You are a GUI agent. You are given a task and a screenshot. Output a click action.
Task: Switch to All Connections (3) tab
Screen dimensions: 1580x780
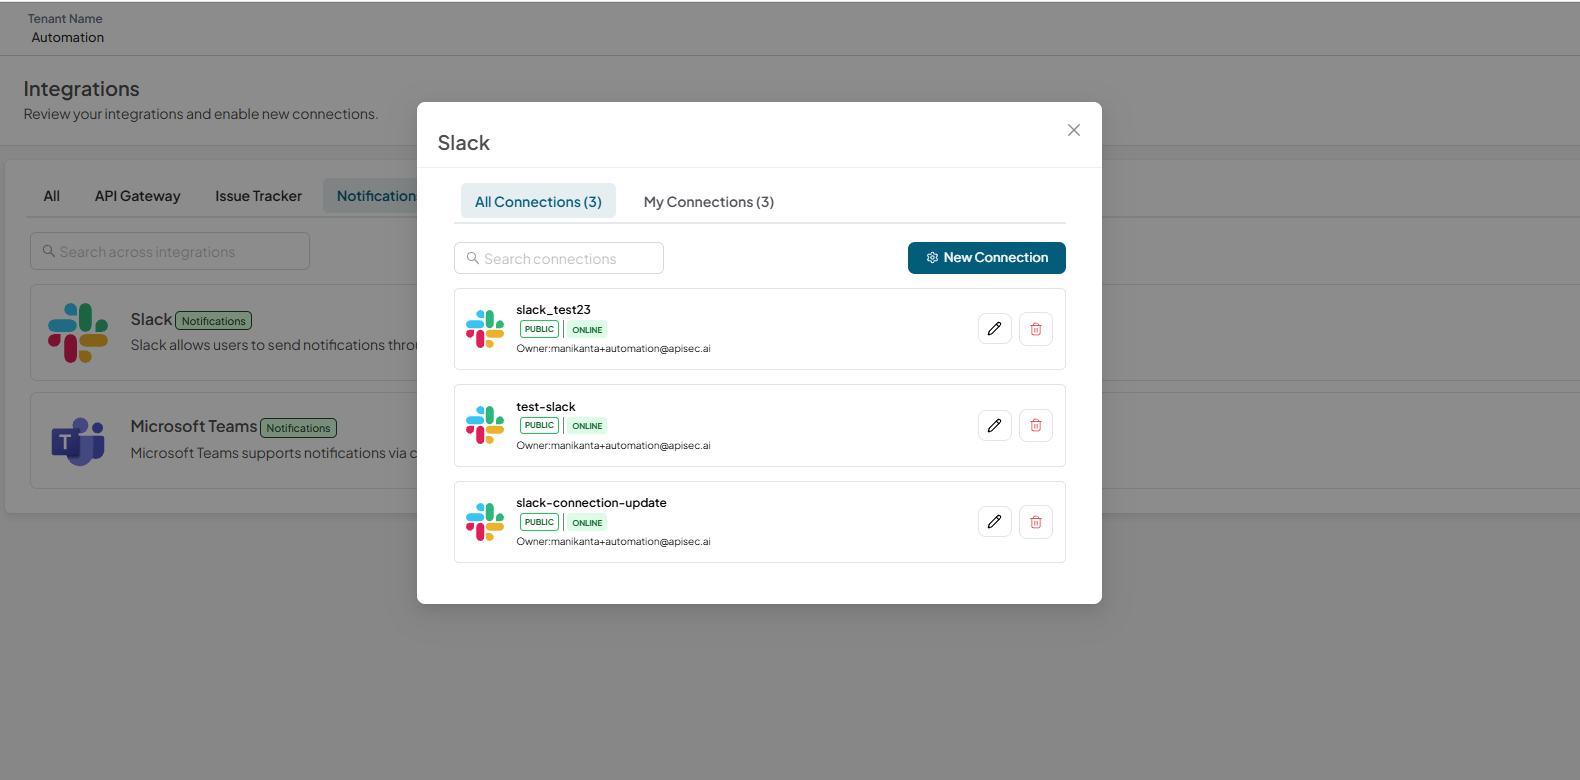click(x=538, y=201)
